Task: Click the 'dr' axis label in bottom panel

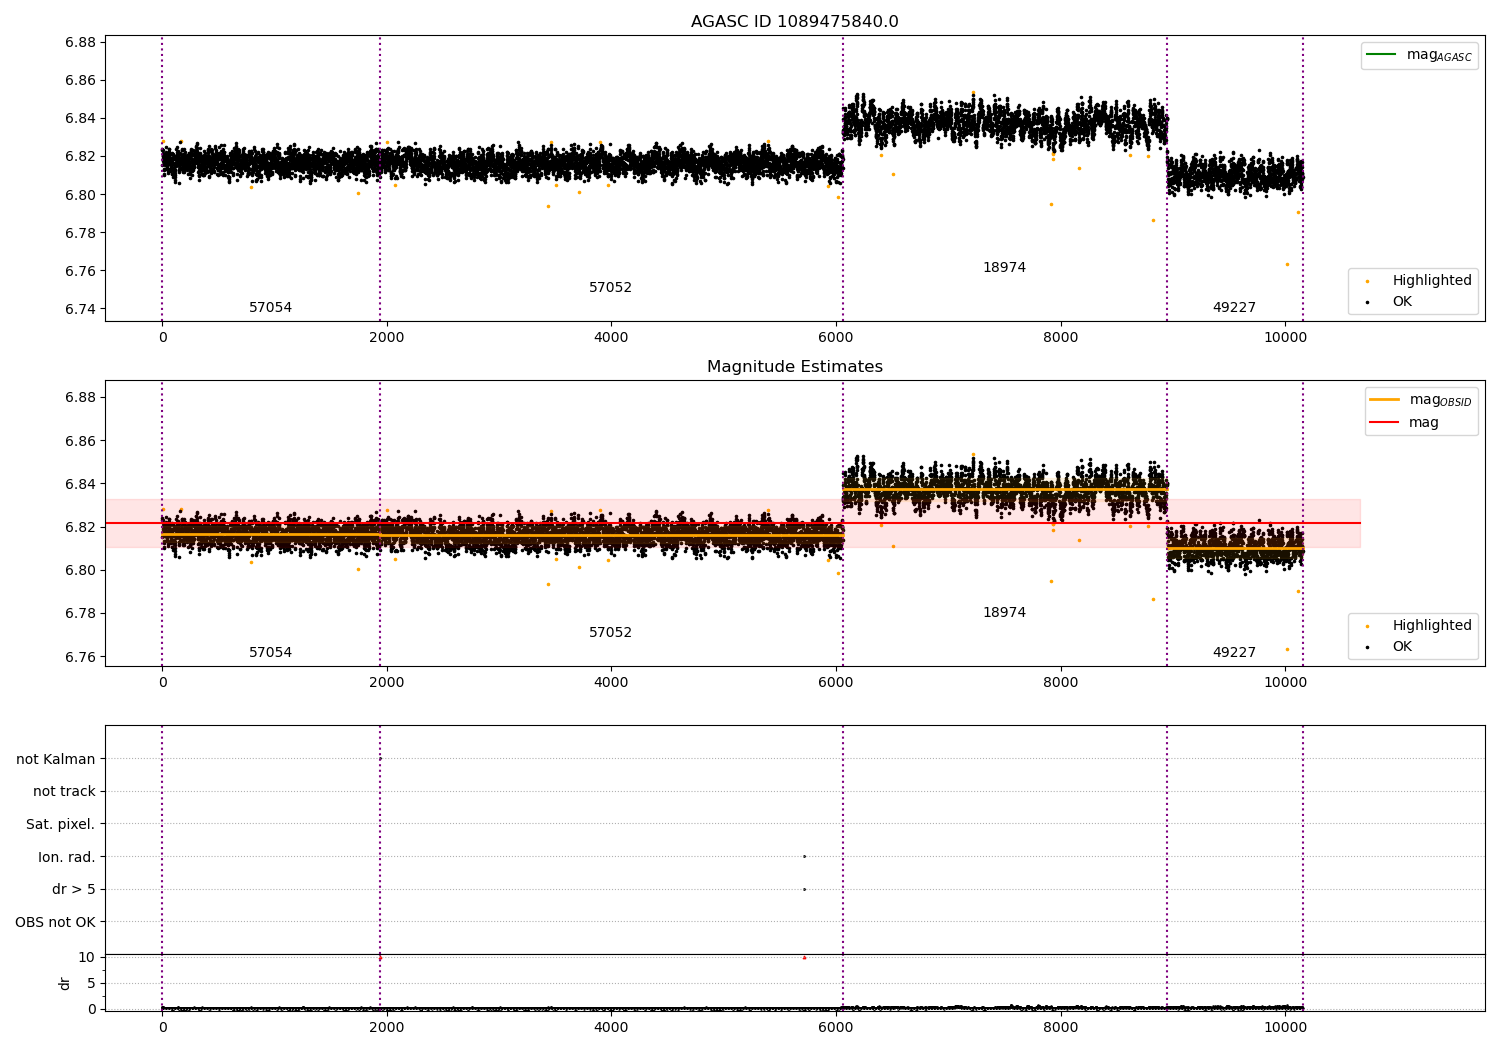Action: 65,983
